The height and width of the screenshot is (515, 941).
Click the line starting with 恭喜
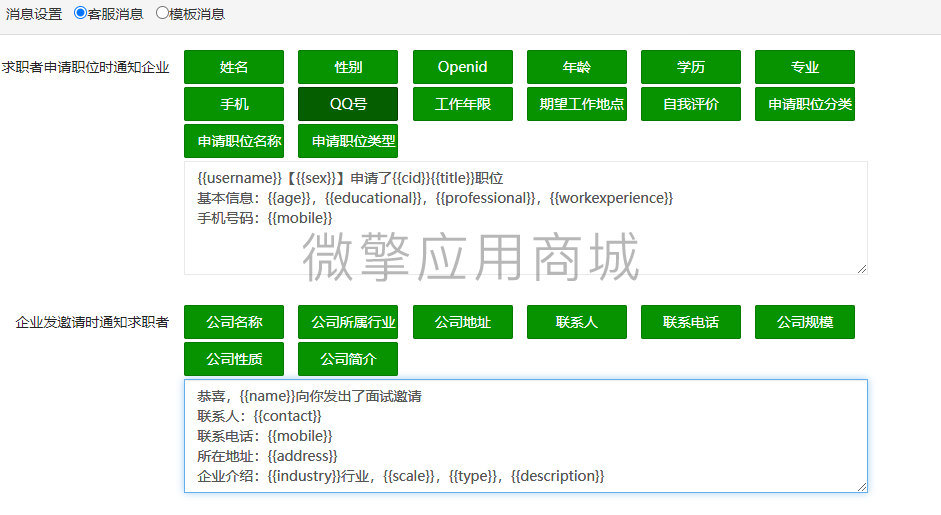[309, 396]
